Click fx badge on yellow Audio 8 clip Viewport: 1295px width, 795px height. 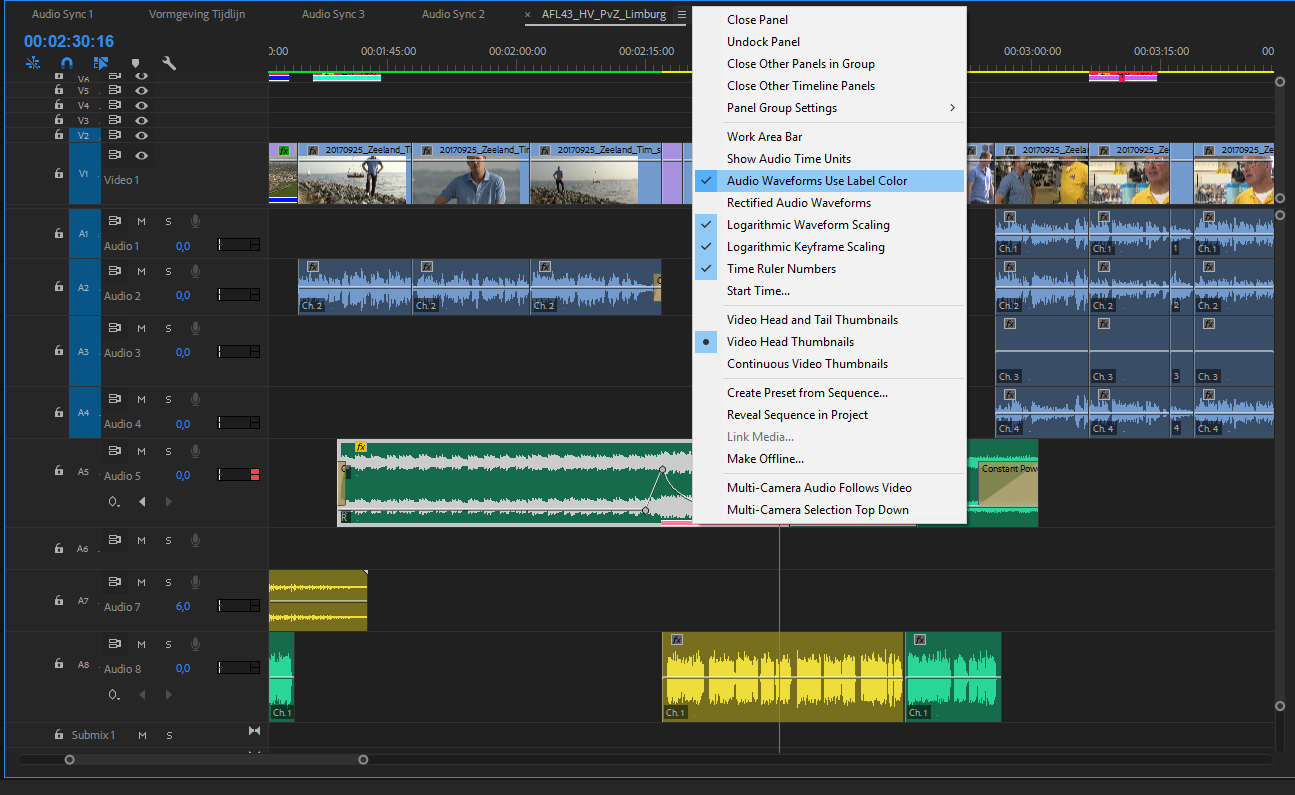pyautogui.click(x=677, y=639)
